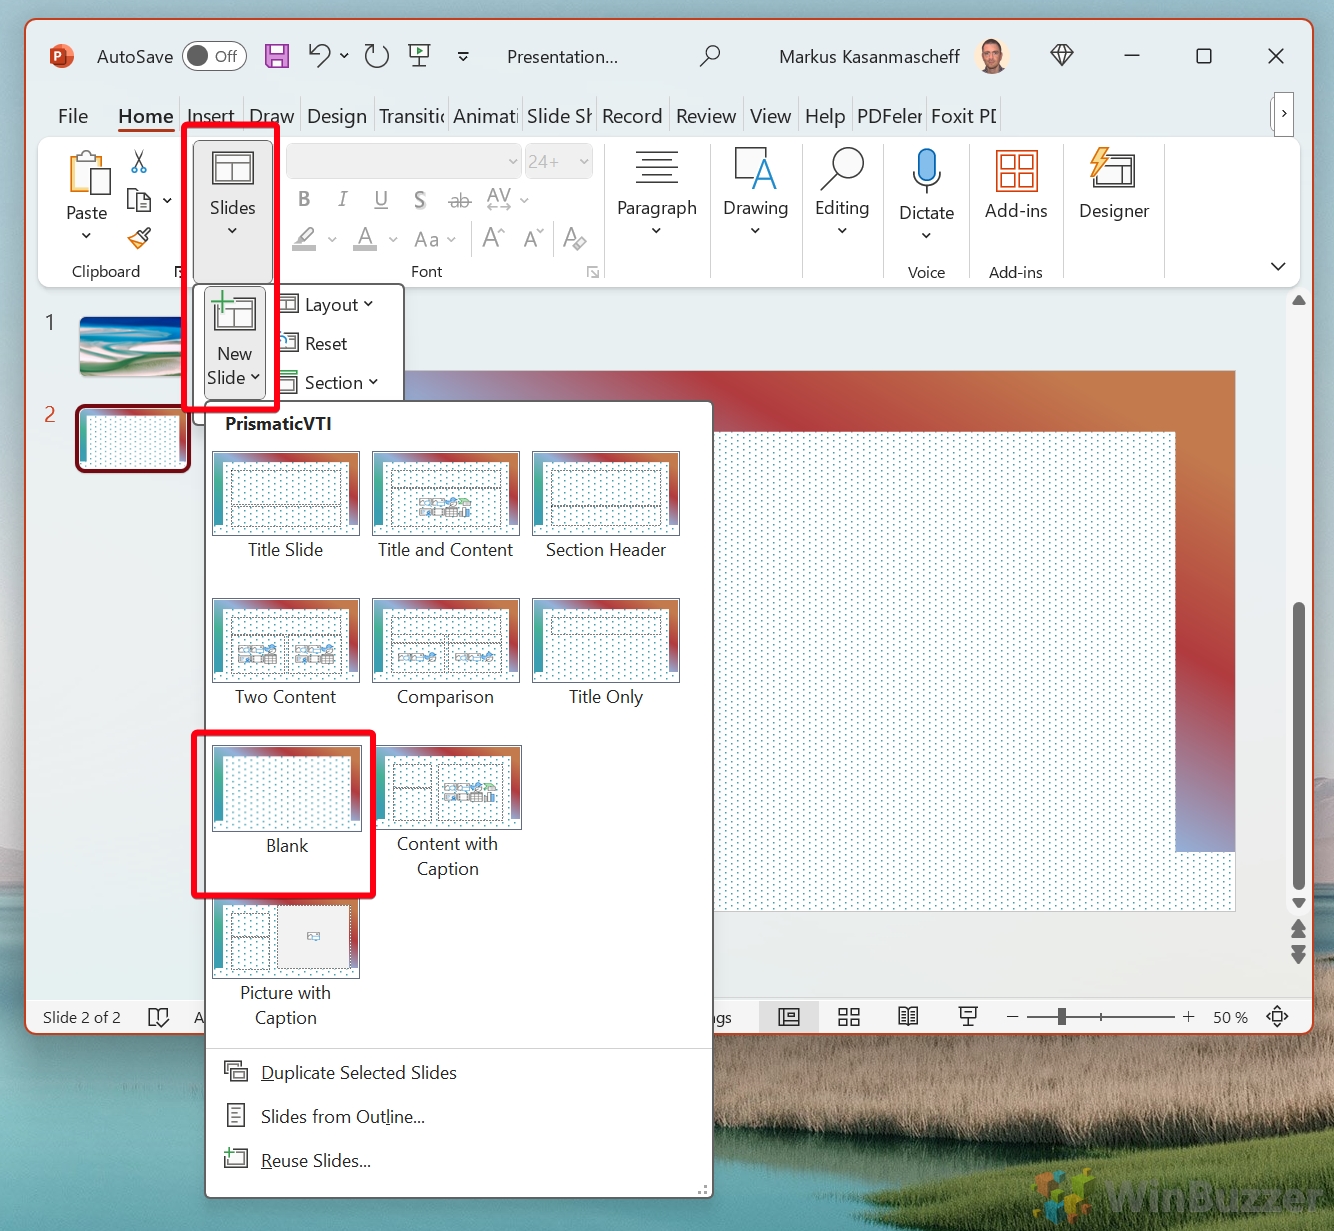The width and height of the screenshot is (1334, 1231).
Task: Open the font color picker arrow
Action: click(x=393, y=239)
